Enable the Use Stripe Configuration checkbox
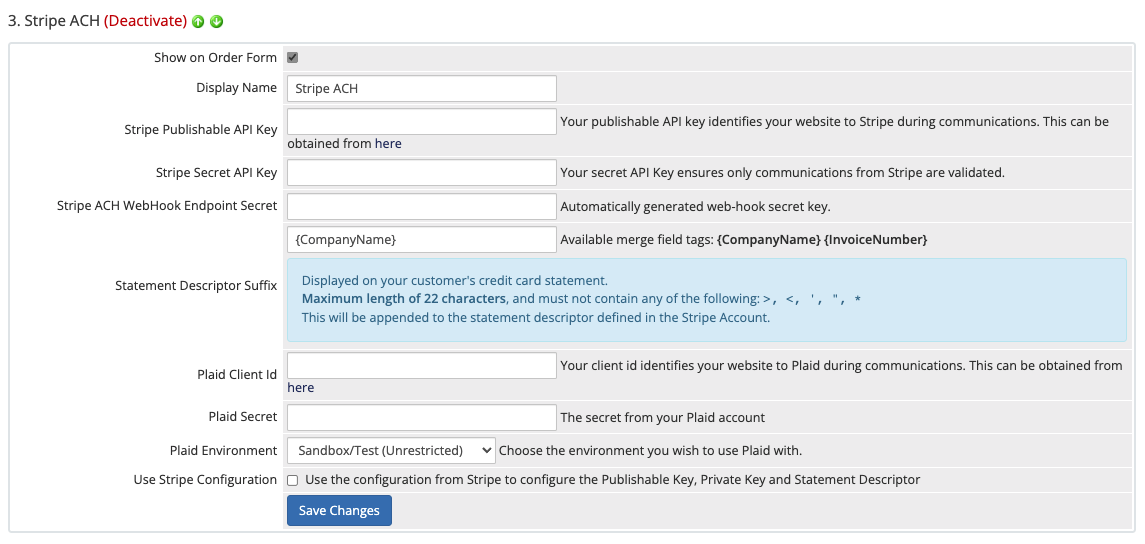The width and height of the screenshot is (1145, 544). 292,480
